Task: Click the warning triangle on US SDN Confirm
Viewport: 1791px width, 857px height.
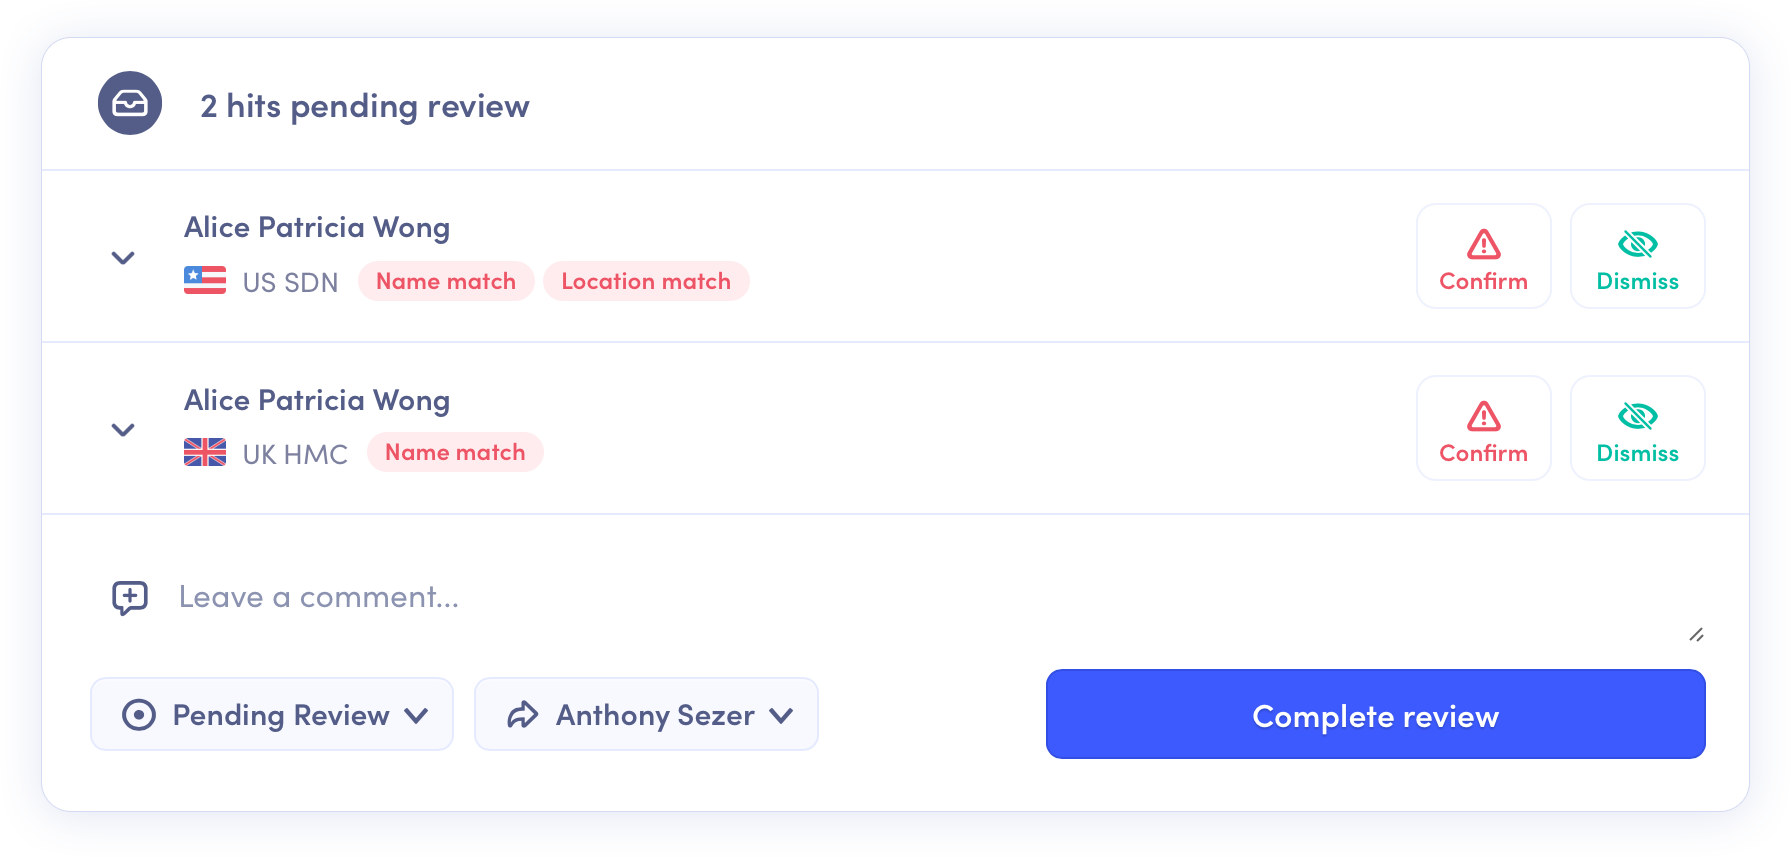Action: point(1484,244)
